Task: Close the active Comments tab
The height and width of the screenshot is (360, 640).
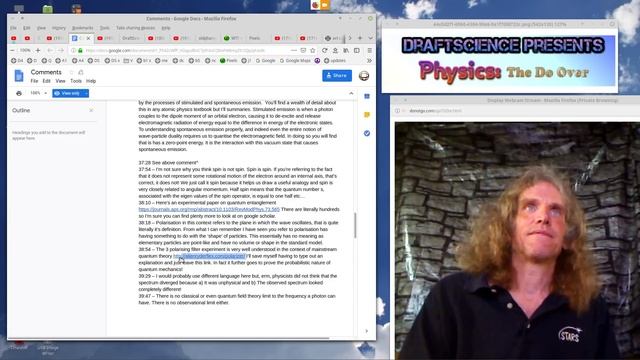Action: [88, 38]
